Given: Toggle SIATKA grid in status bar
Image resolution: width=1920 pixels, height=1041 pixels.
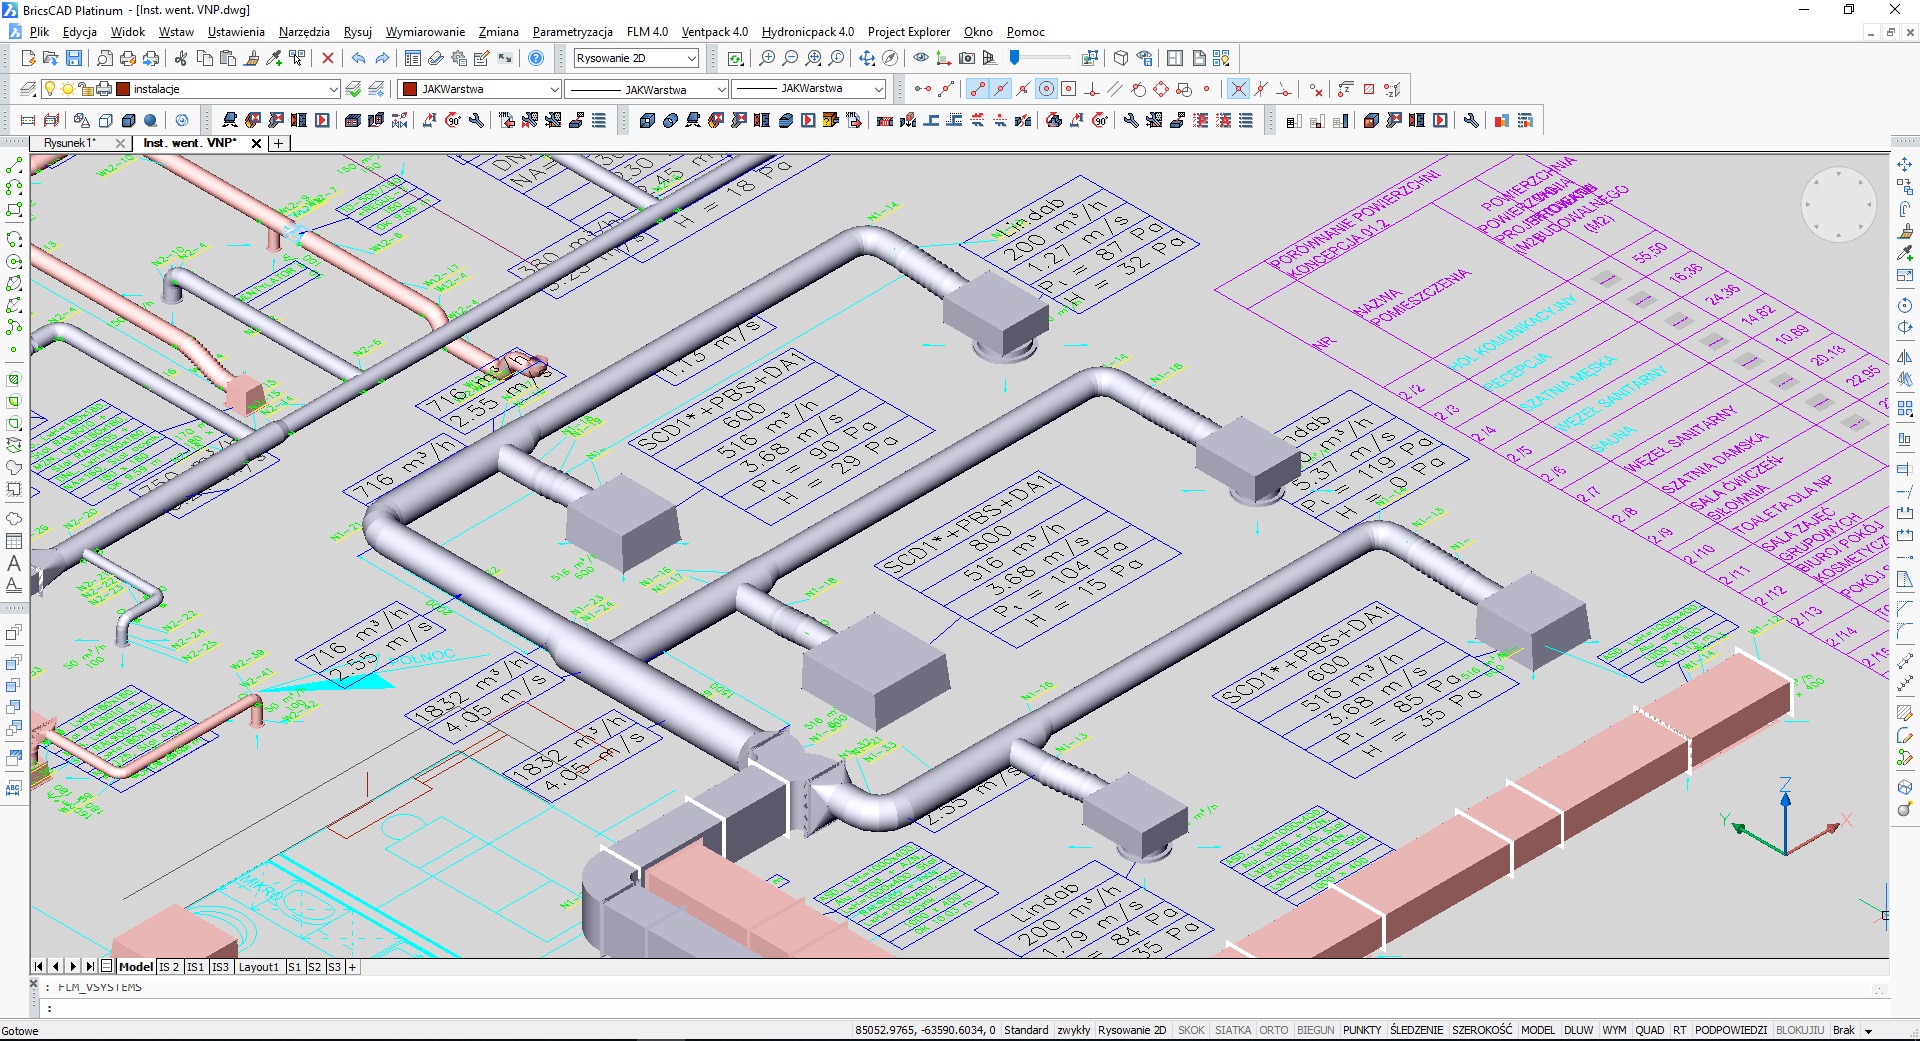Looking at the screenshot, I should coord(1232,1030).
